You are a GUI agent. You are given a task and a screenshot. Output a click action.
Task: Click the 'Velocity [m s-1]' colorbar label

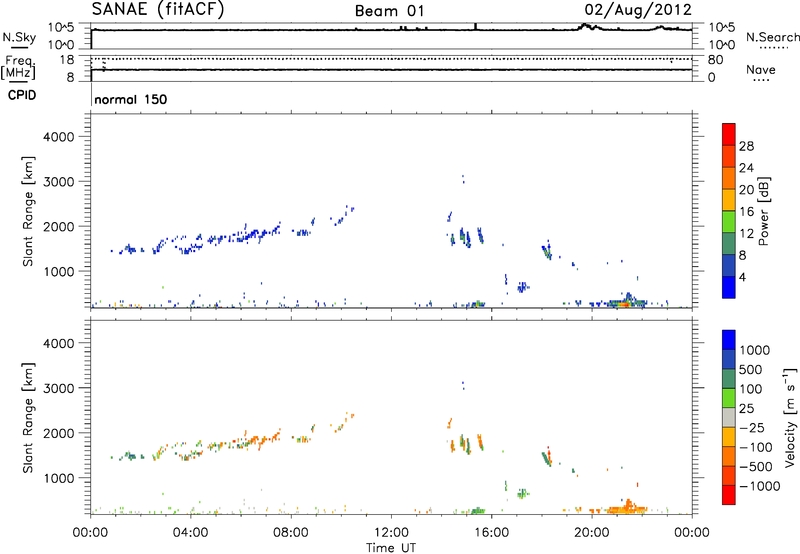coord(790,417)
